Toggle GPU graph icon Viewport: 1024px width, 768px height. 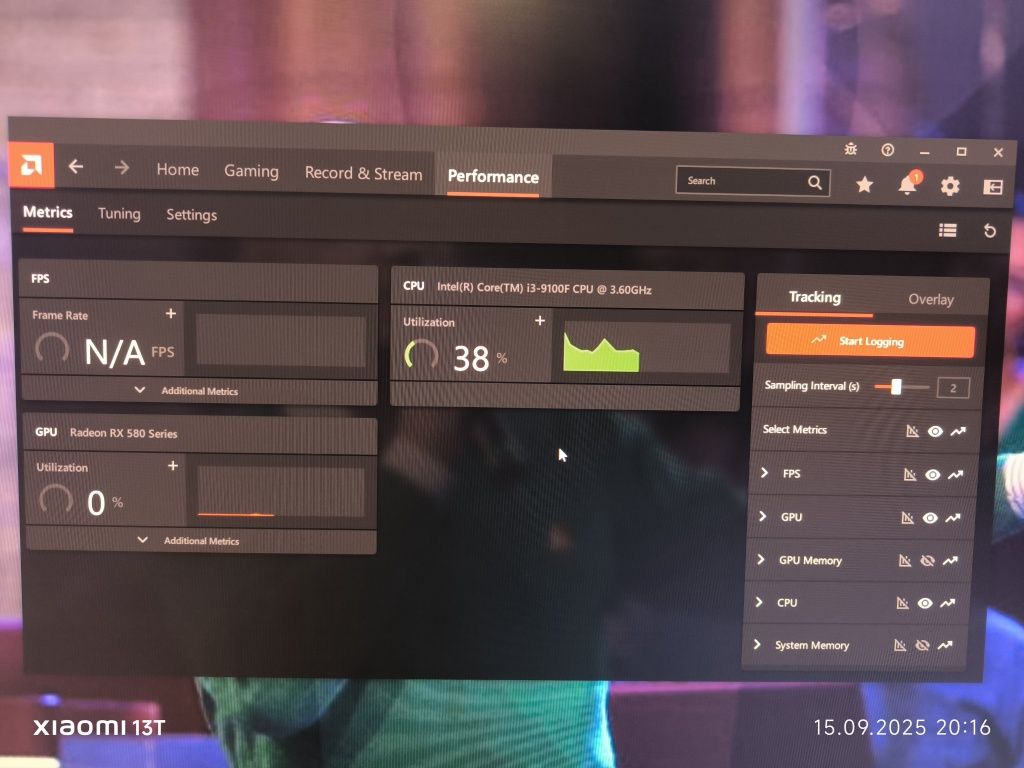(907, 518)
